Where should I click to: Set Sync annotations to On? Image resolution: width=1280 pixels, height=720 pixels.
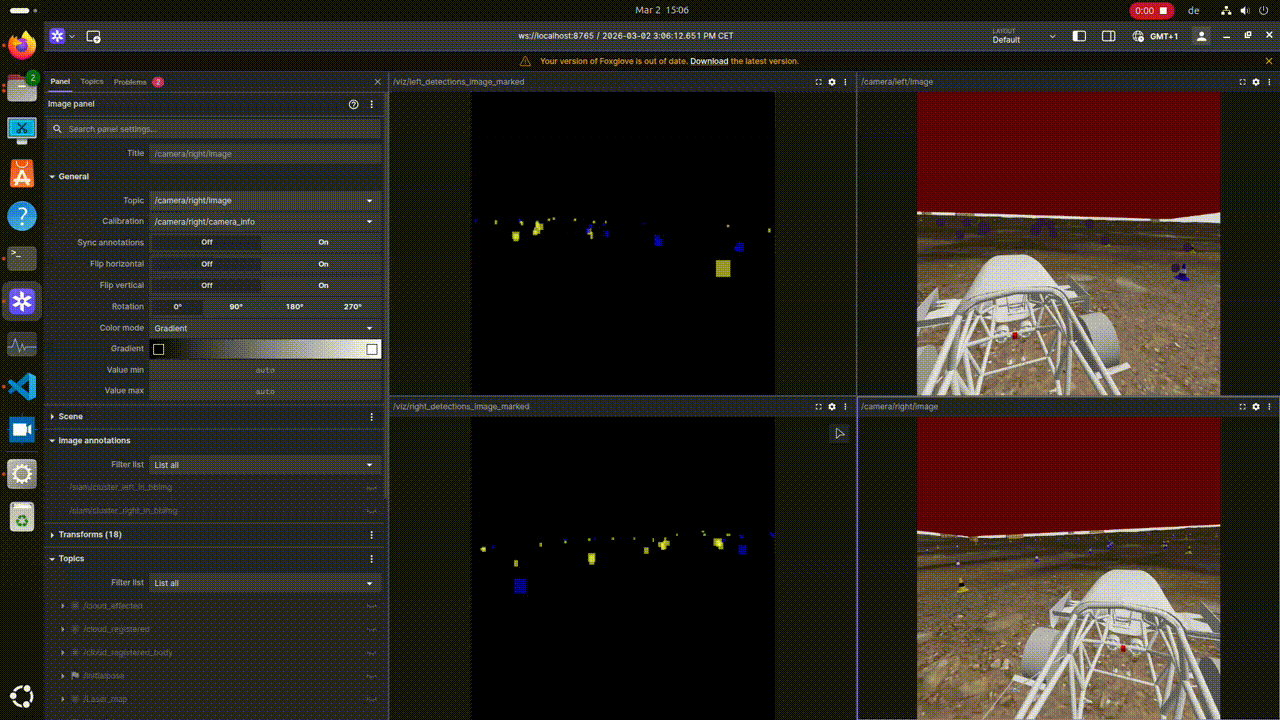tap(323, 242)
